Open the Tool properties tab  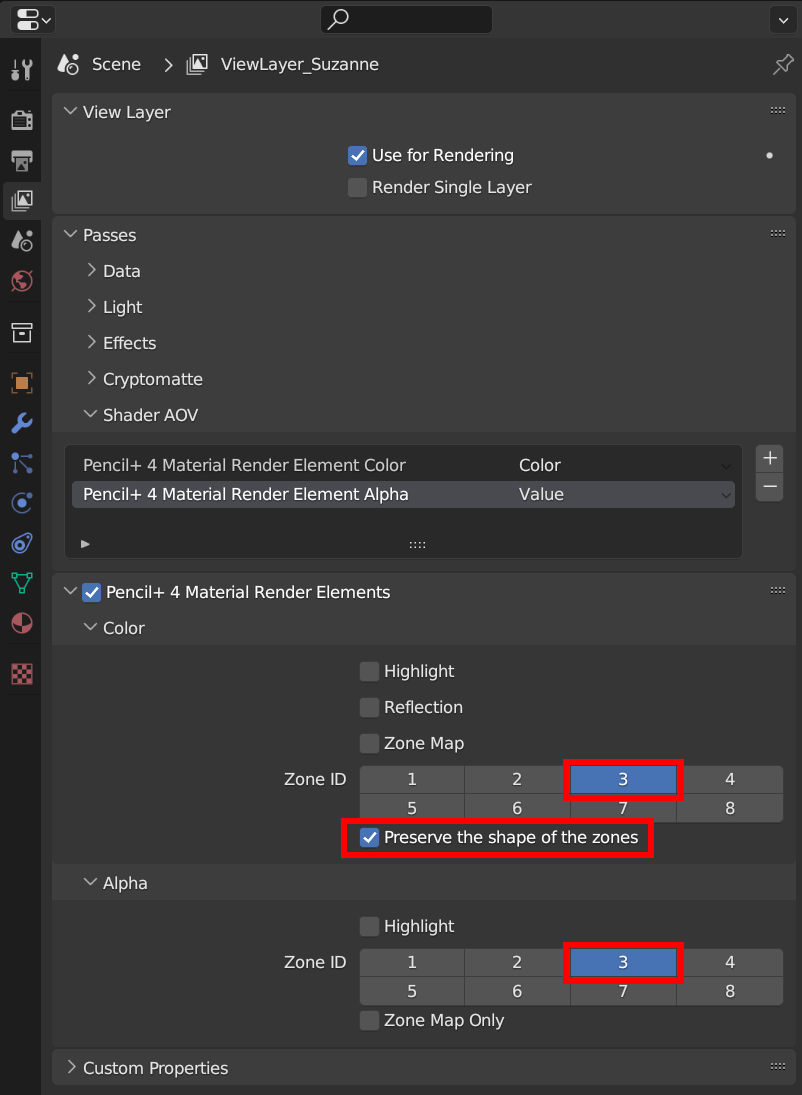click(22, 70)
